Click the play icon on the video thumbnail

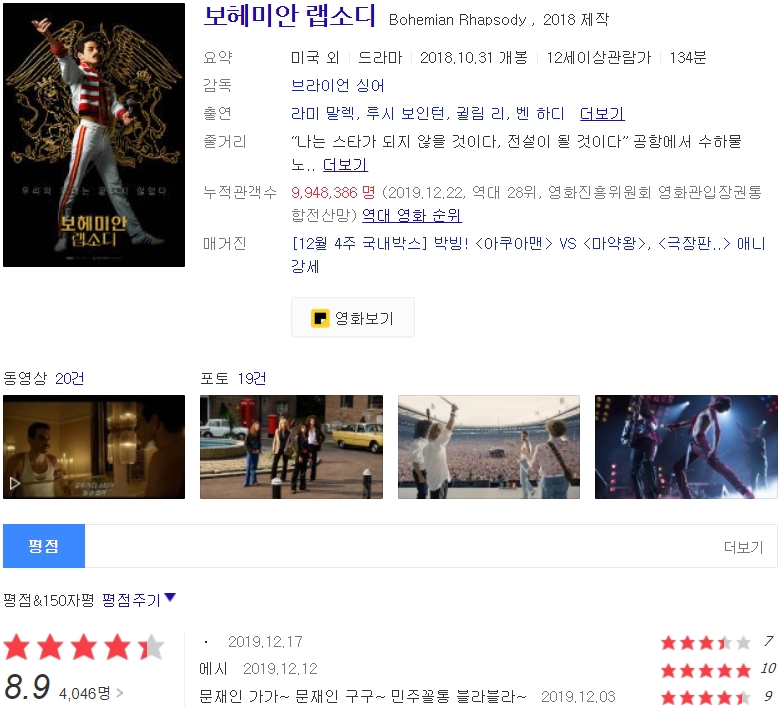(x=14, y=483)
